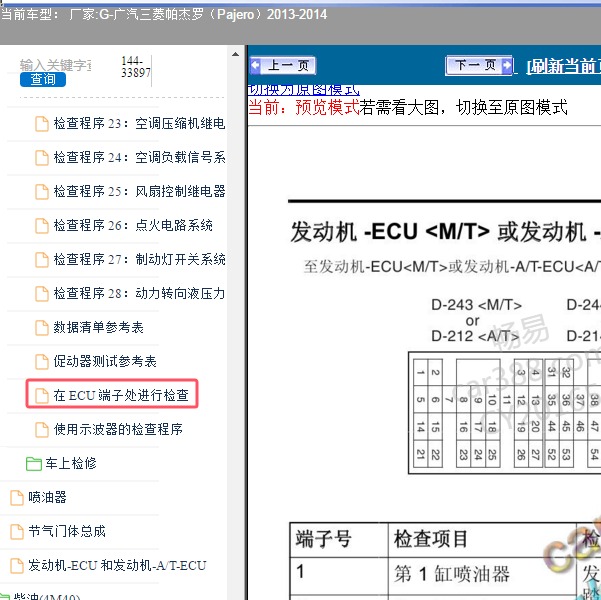Click page icon beside 促动器测试参考表

click(x=42, y=362)
